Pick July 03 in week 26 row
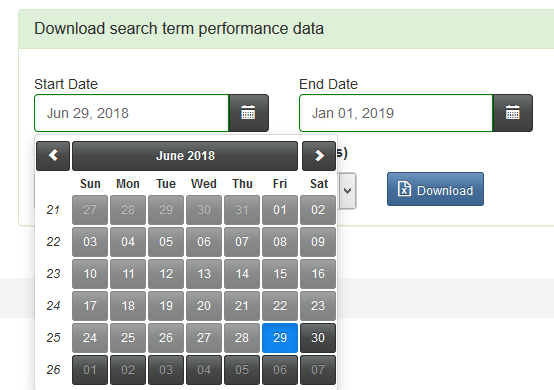Viewport: 554px width, 390px height. [166, 370]
